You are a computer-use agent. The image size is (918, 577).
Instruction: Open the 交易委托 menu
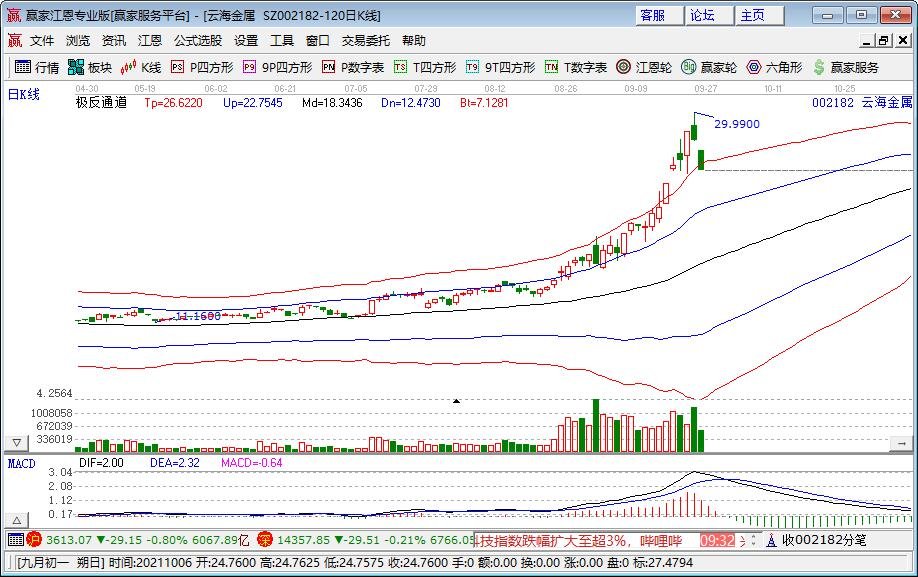(x=366, y=40)
